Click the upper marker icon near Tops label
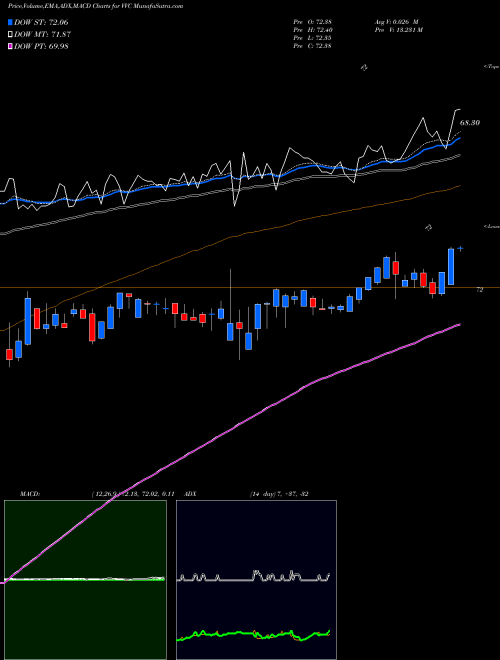This screenshot has height=660, width=500. click(364, 67)
